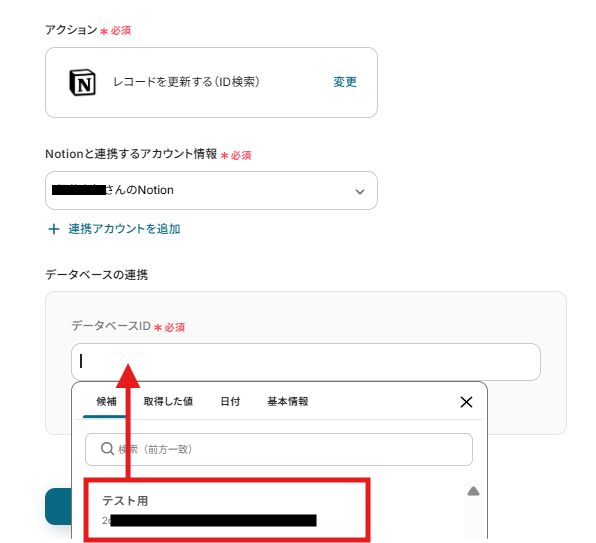Click the 検索（前方一致）search field
This screenshot has width=596, height=543.
pyautogui.click(x=279, y=449)
